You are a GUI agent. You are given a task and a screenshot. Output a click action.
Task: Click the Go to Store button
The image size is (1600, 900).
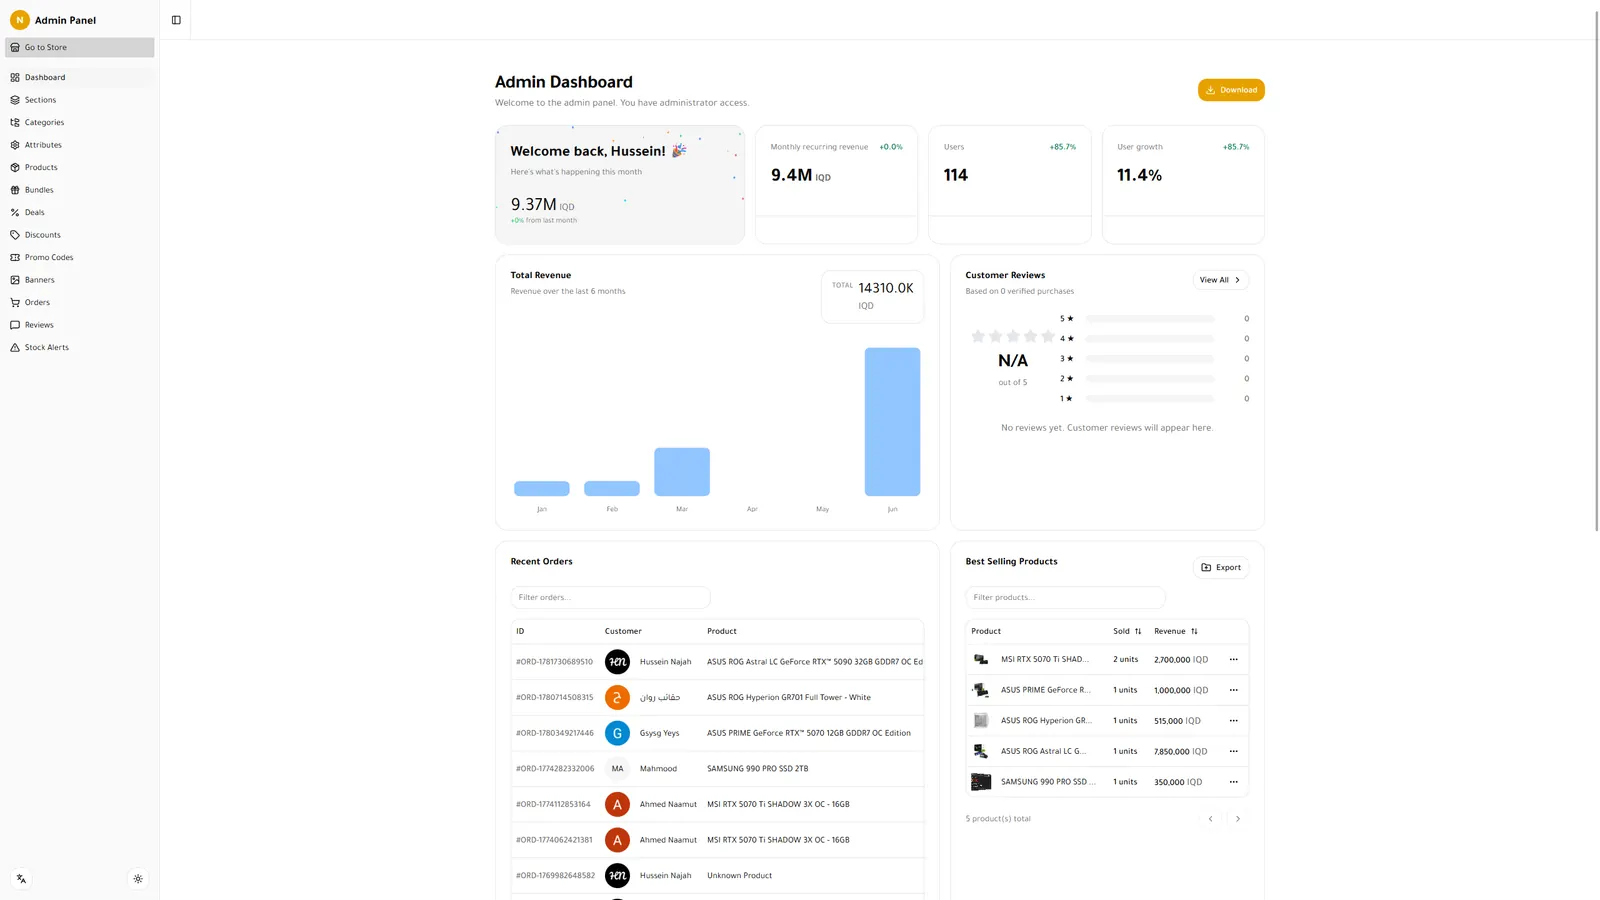80,47
